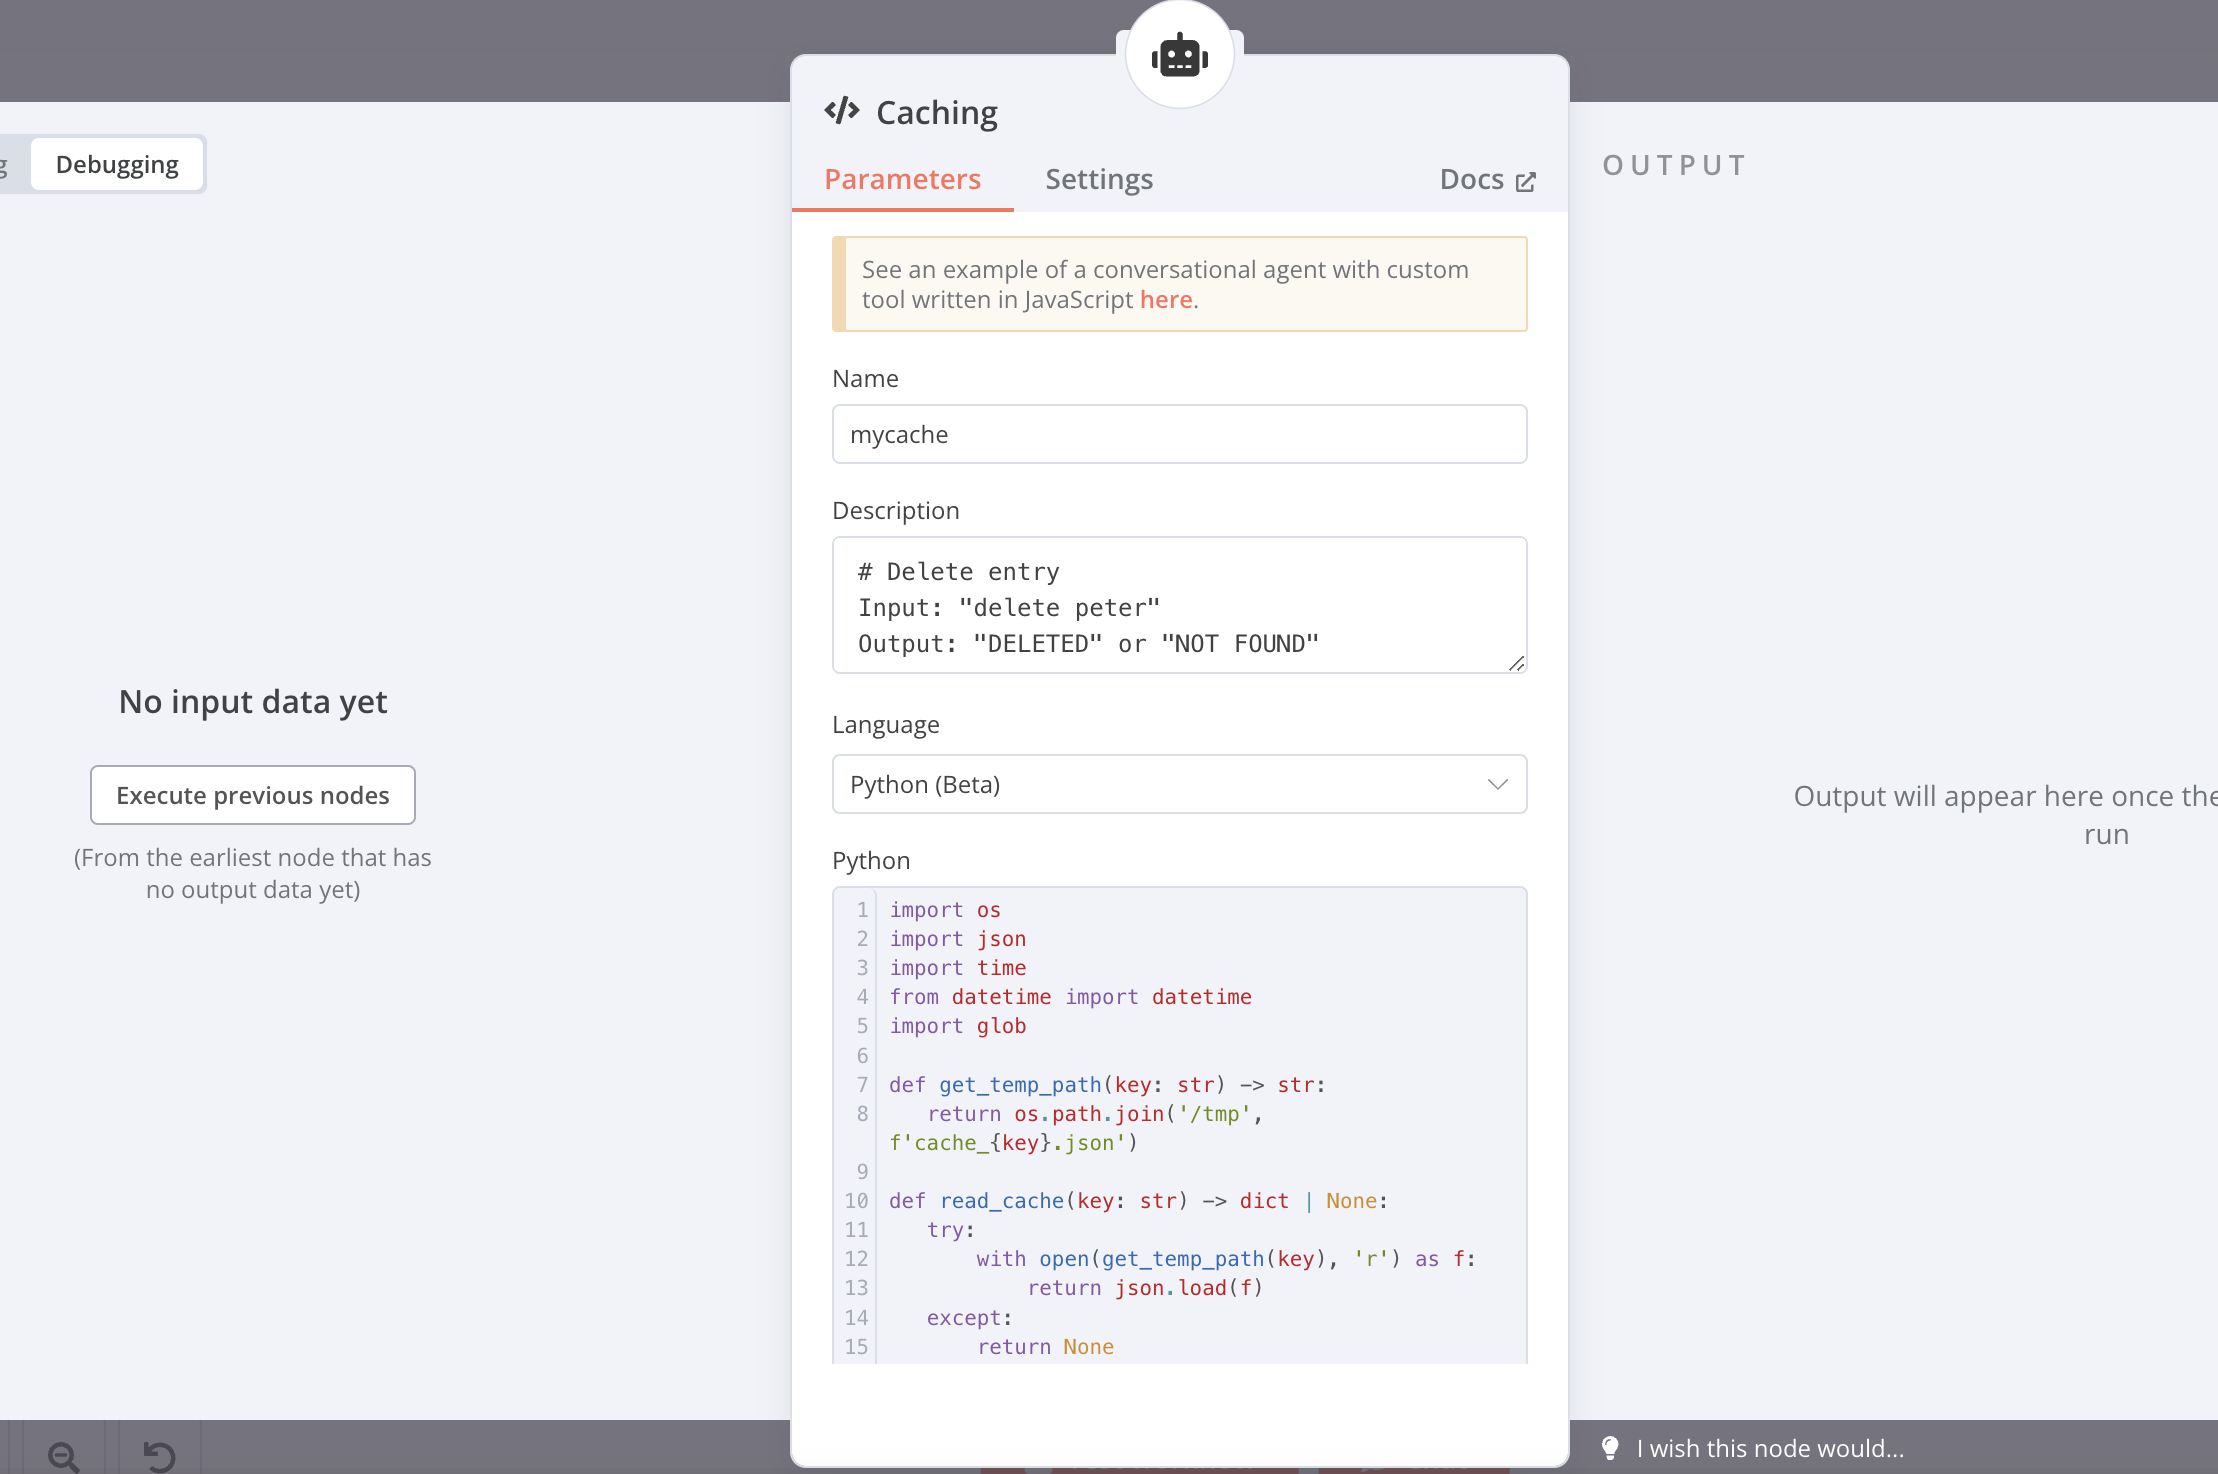Follow the 'here' JavaScript example link

coord(1165,300)
